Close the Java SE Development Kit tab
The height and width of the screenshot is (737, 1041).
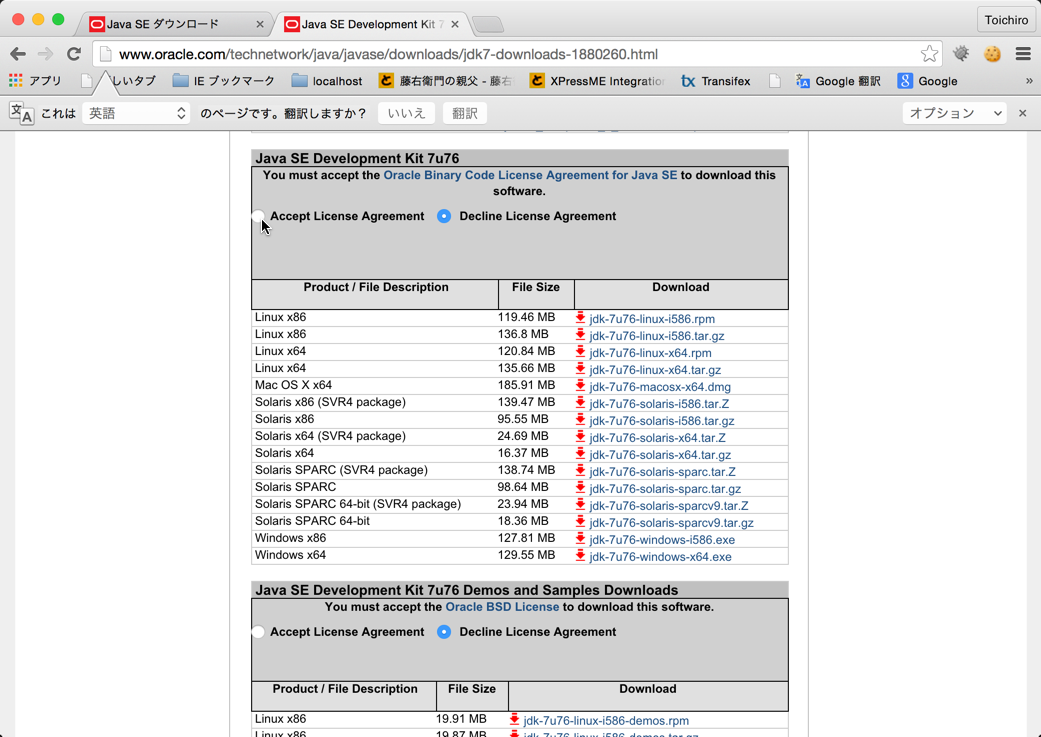pyautogui.click(x=455, y=25)
